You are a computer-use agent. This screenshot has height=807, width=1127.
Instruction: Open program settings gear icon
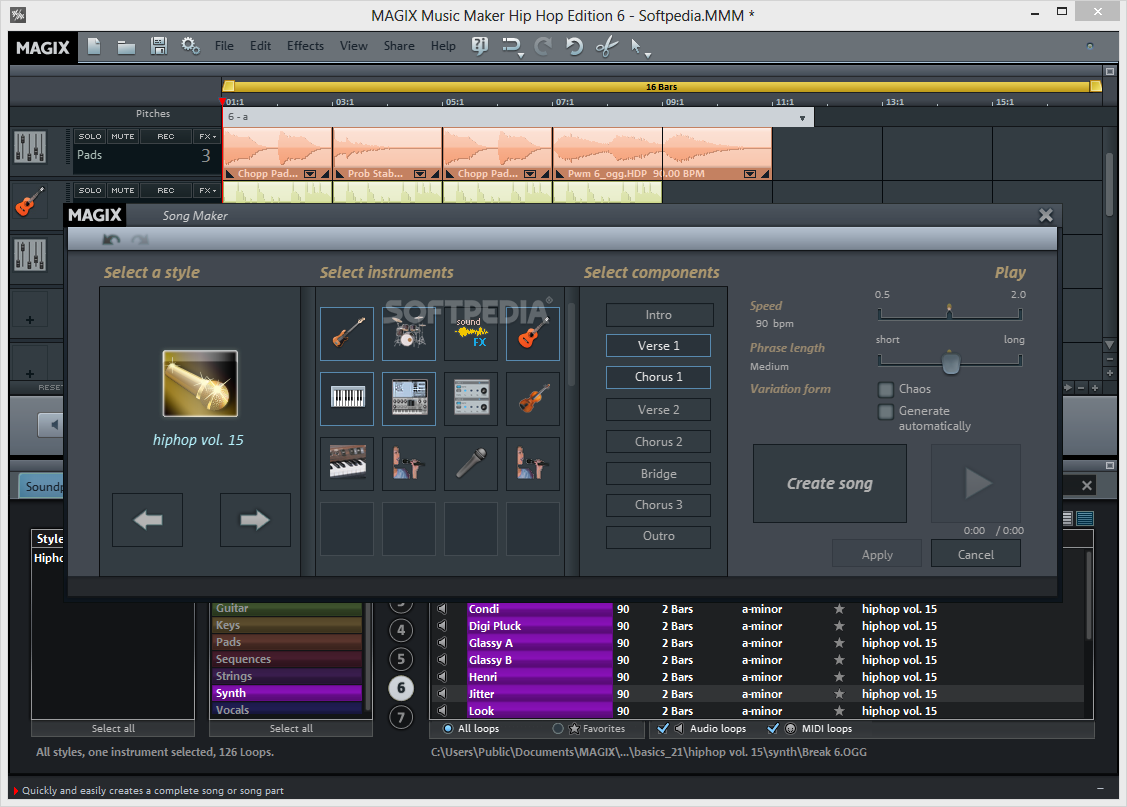[x=190, y=46]
